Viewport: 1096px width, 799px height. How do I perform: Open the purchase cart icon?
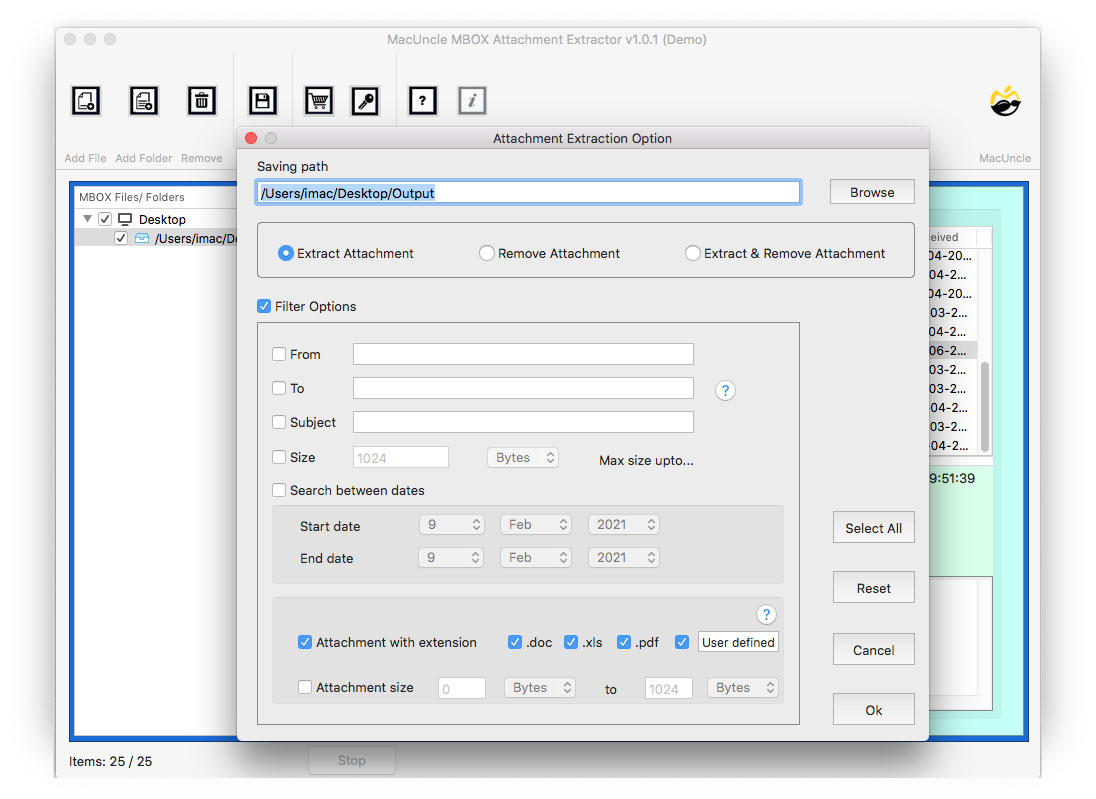(x=318, y=100)
